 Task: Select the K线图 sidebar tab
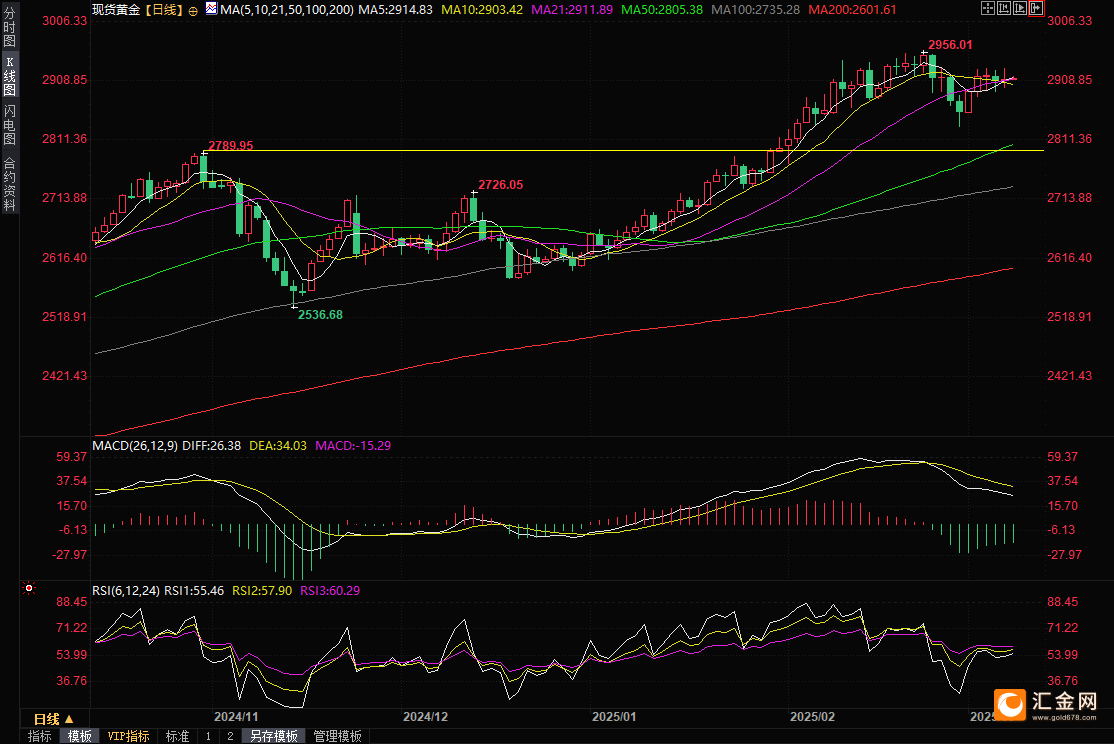[9, 76]
